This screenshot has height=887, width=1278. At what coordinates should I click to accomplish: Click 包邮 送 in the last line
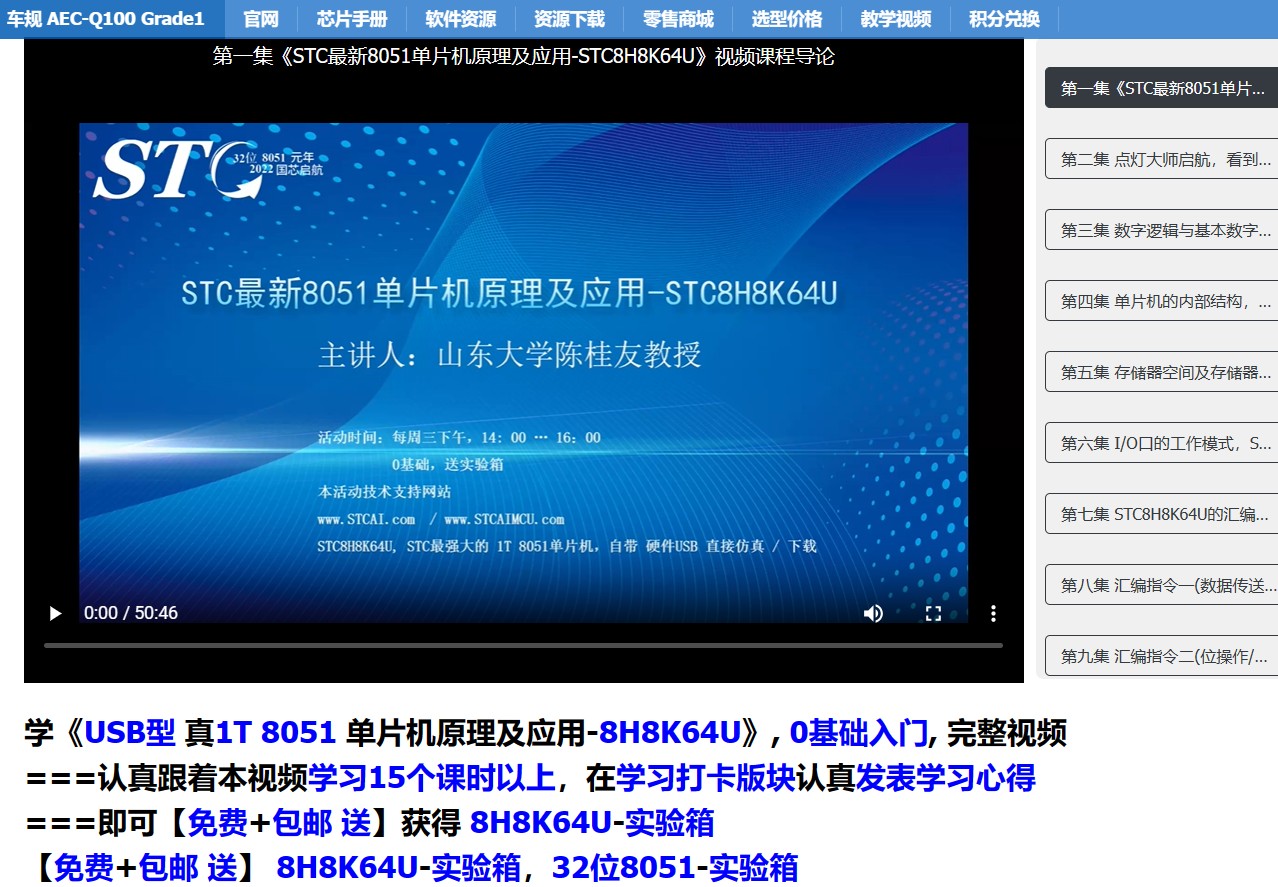coord(187,868)
